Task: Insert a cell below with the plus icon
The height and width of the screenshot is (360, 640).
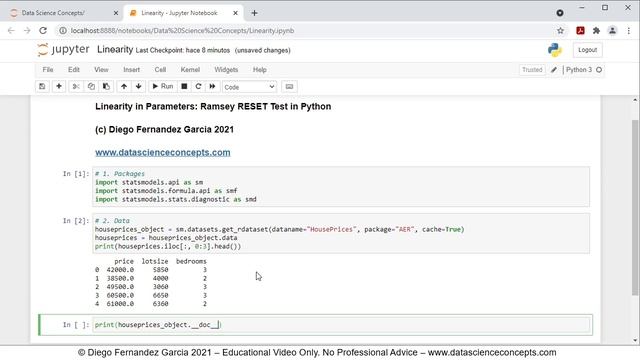Action: pos(59,87)
